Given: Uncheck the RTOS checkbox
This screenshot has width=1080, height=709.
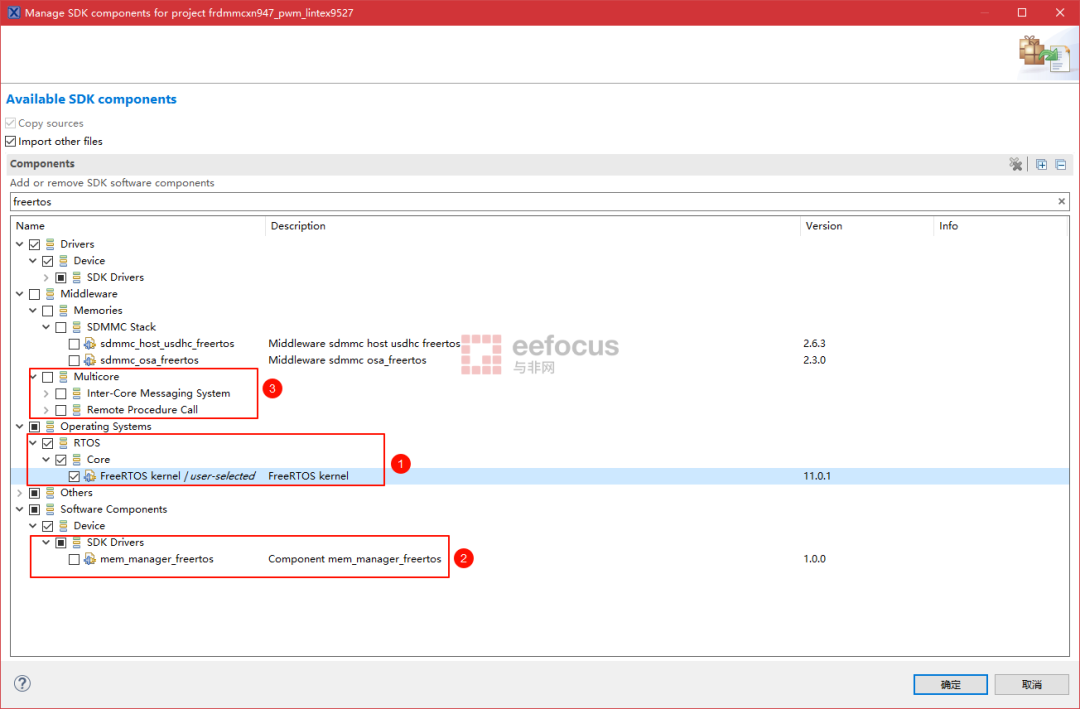Looking at the screenshot, I should click(x=48, y=443).
